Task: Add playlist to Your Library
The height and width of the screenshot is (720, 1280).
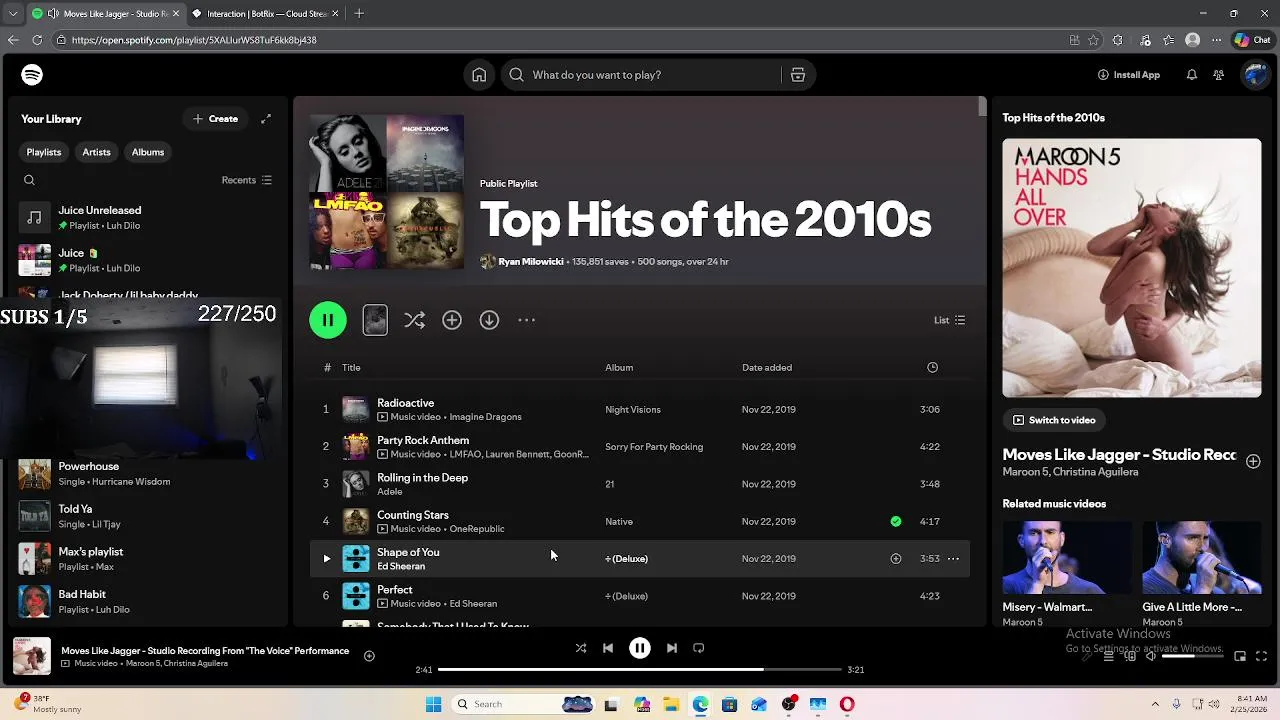Action: point(452,320)
